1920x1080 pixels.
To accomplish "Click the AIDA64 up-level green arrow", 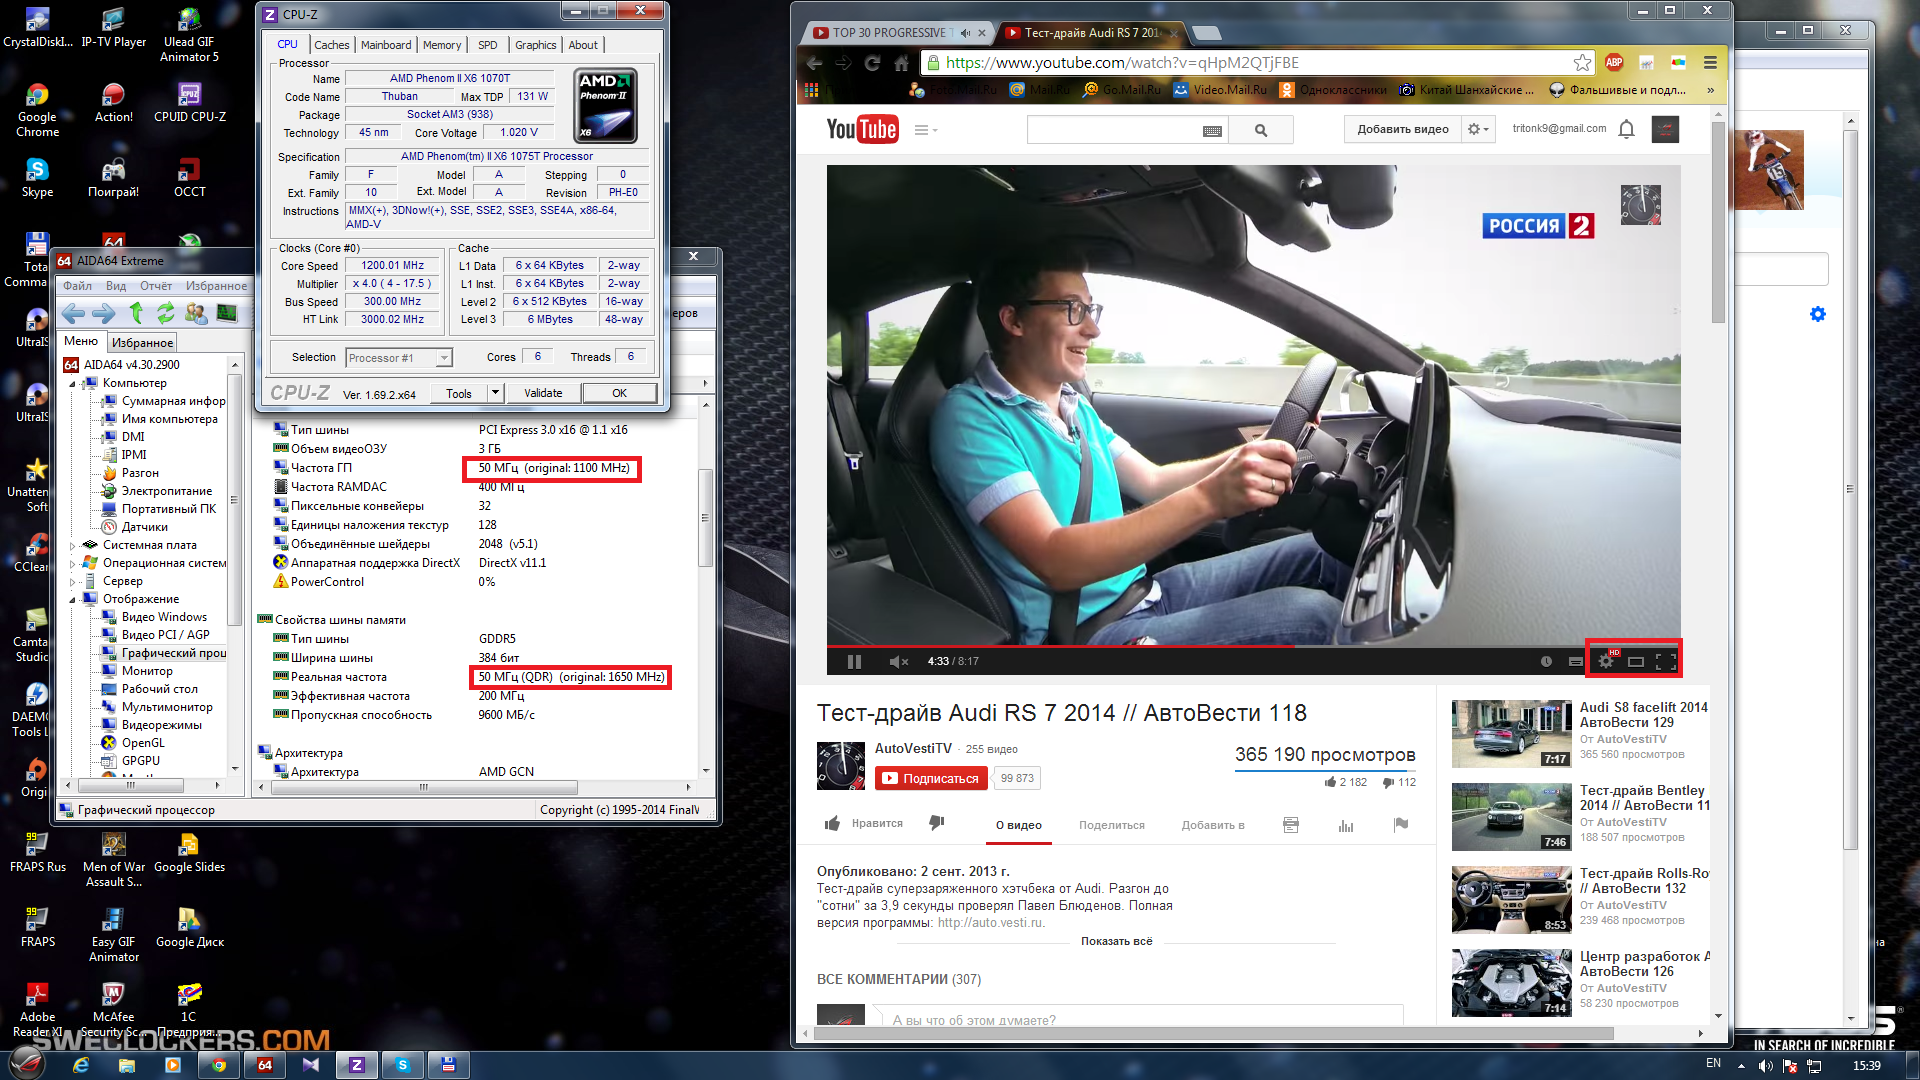I will (x=136, y=314).
